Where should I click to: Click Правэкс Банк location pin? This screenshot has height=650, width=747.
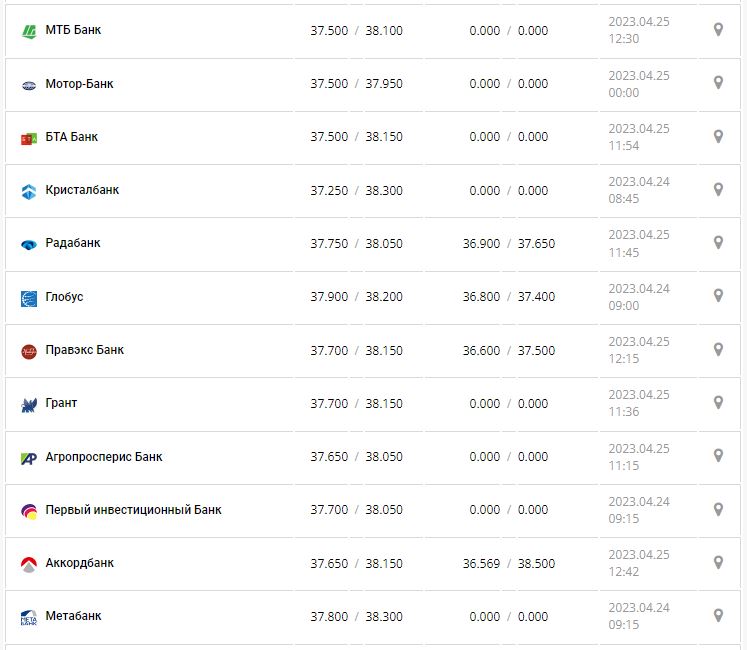(x=718, y=349)
